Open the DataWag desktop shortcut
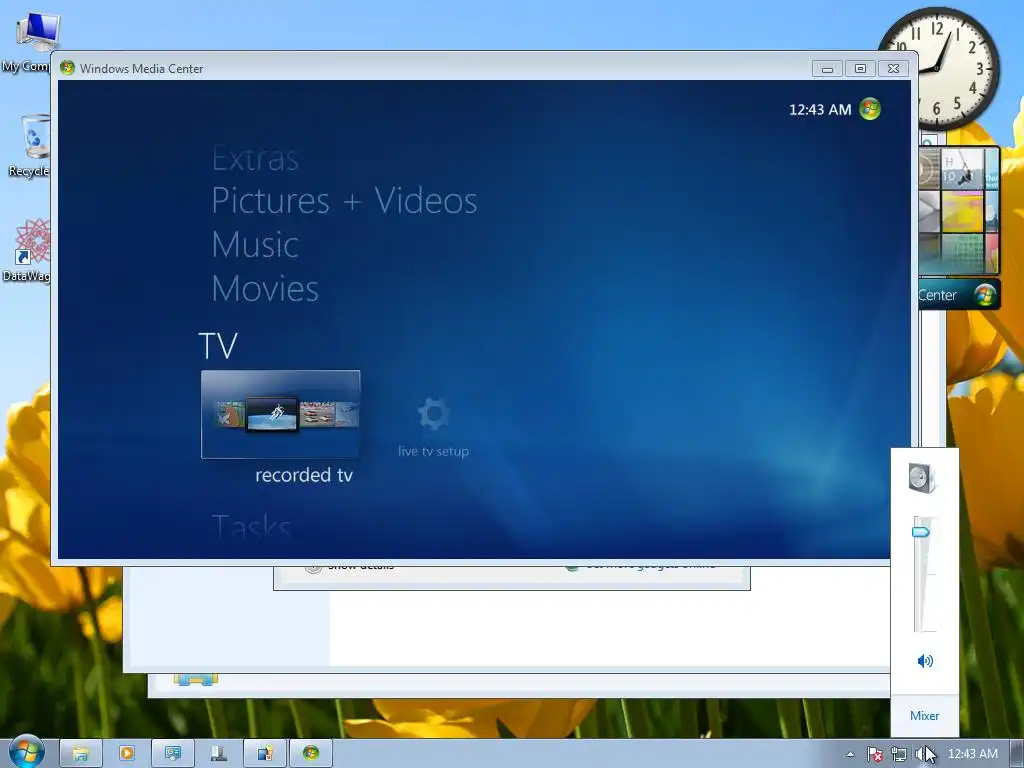This screenshot has height=768, width=1024. click(x=31, y=250)
